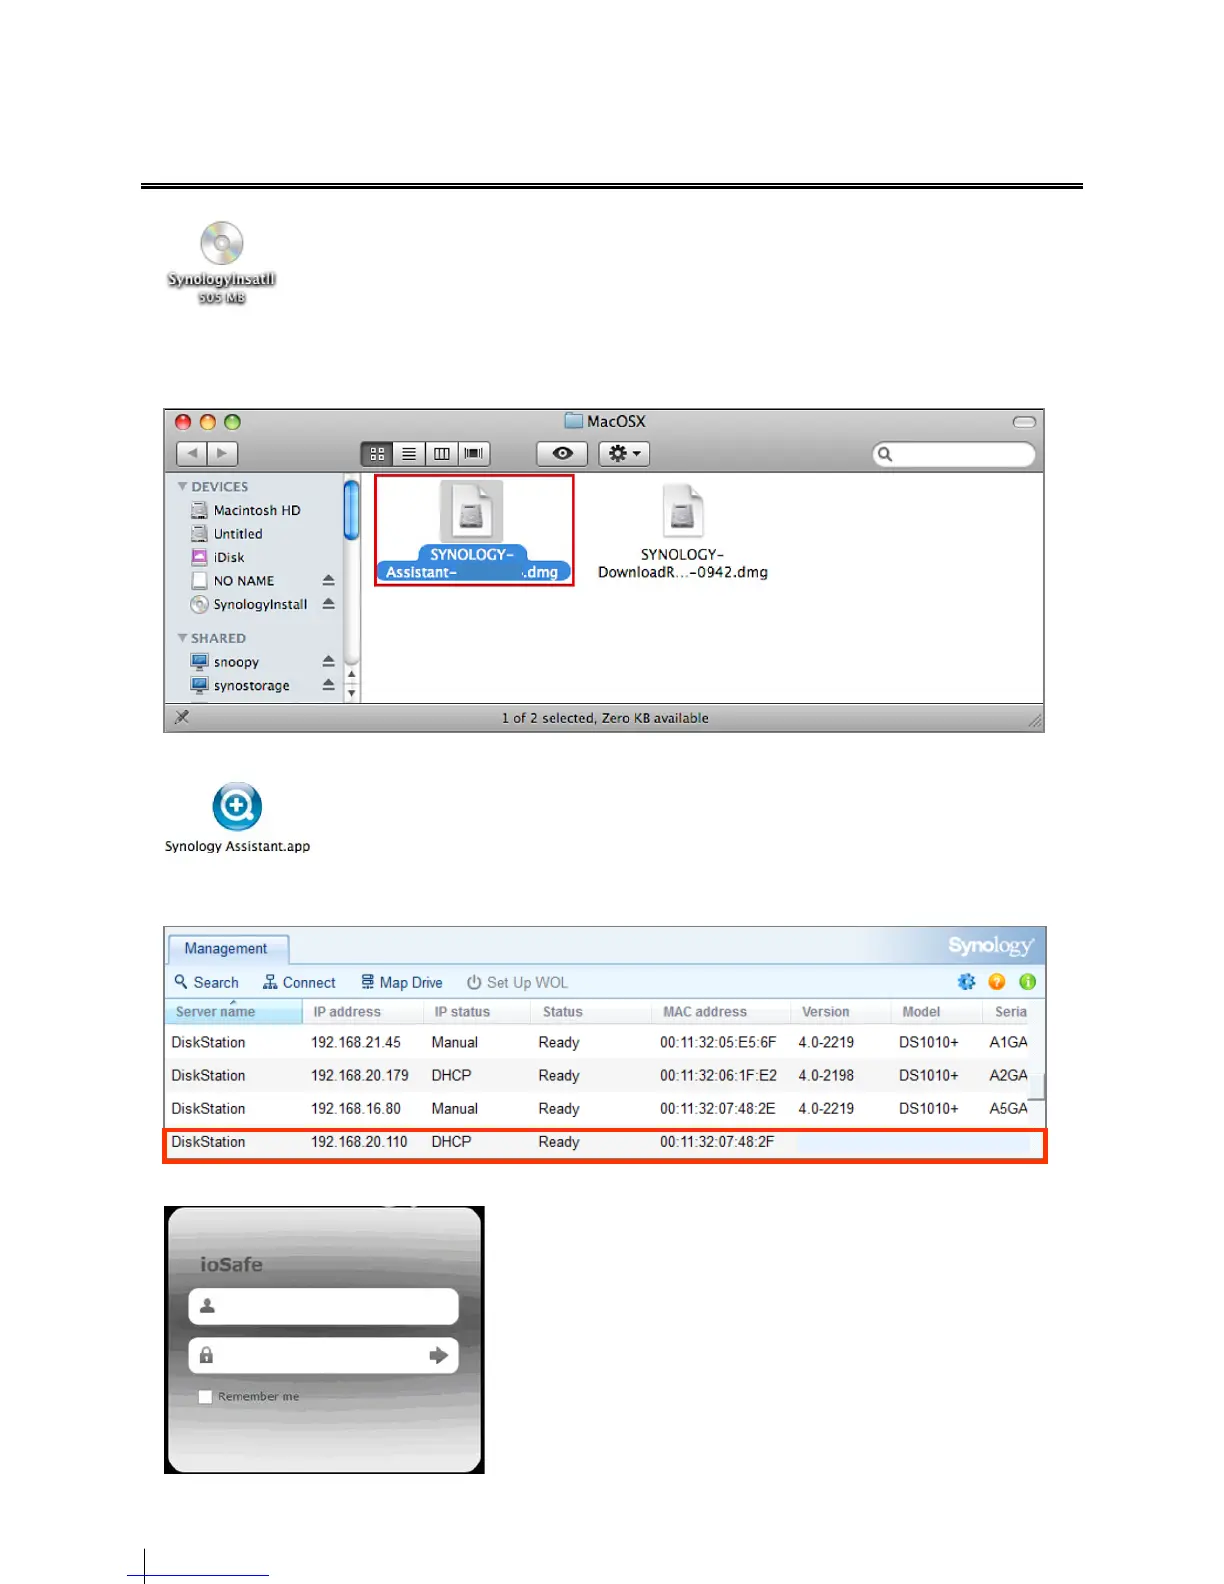Click Map Drive in the toolbar
This screenshot has width=1224, height=1584.
[401, 983]
